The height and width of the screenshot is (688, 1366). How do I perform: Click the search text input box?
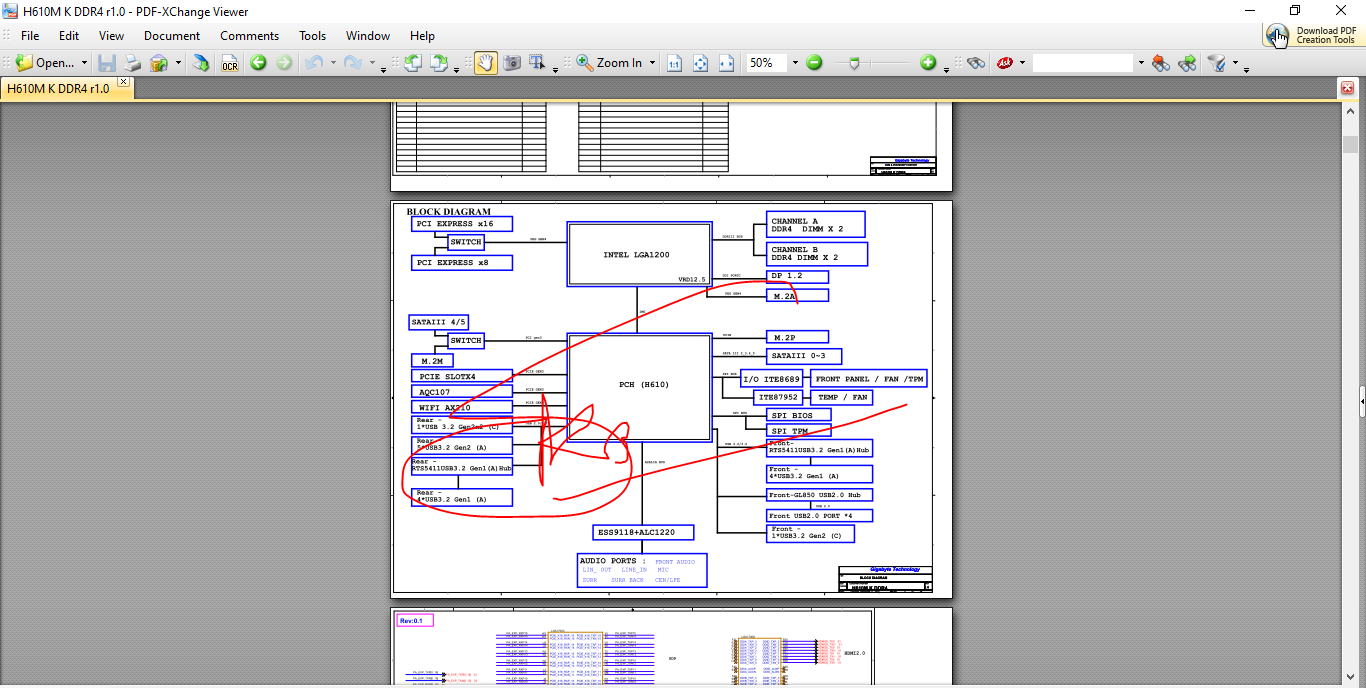click(1083, 63)
